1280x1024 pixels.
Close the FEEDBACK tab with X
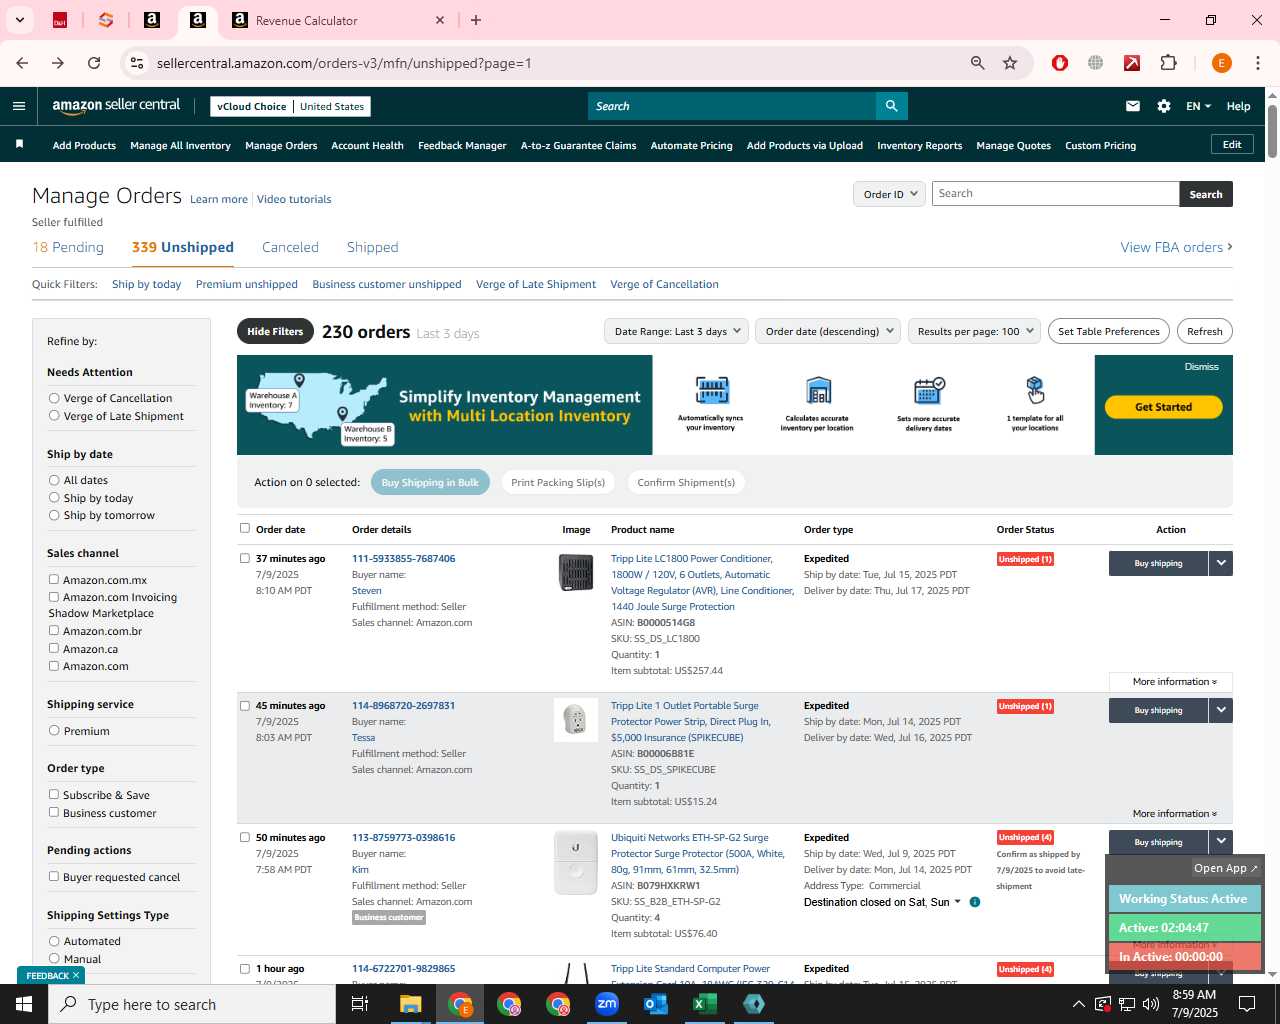tap(76, 975)
